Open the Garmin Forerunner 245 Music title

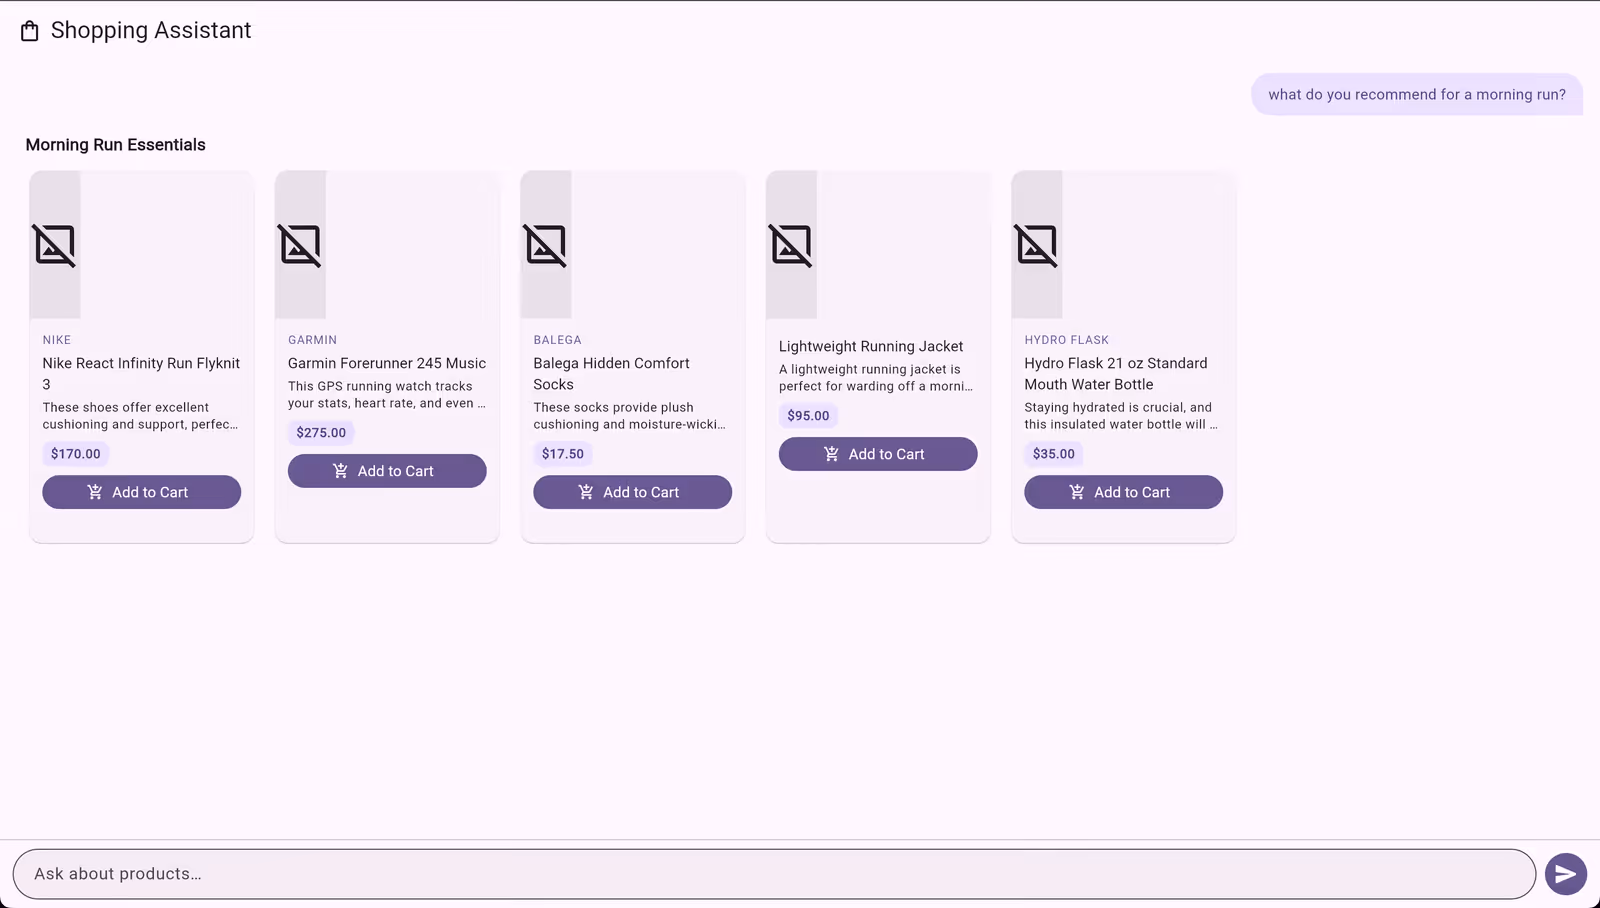[x=387, y=363]
